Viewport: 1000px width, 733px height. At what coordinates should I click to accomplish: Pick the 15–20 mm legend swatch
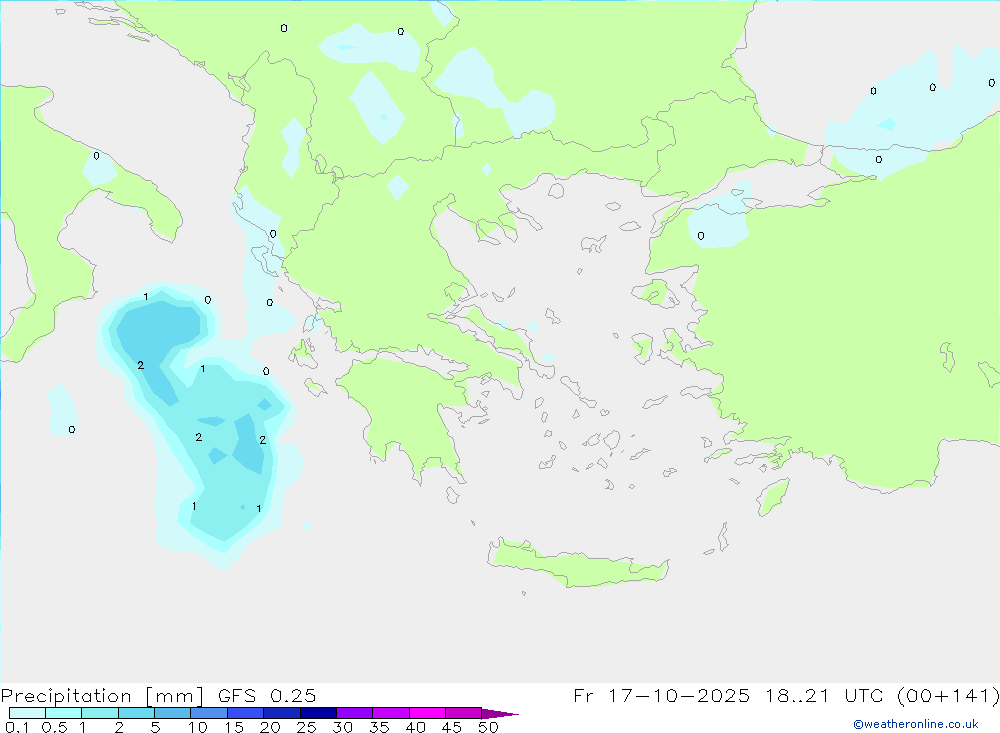tap(245, 713)
